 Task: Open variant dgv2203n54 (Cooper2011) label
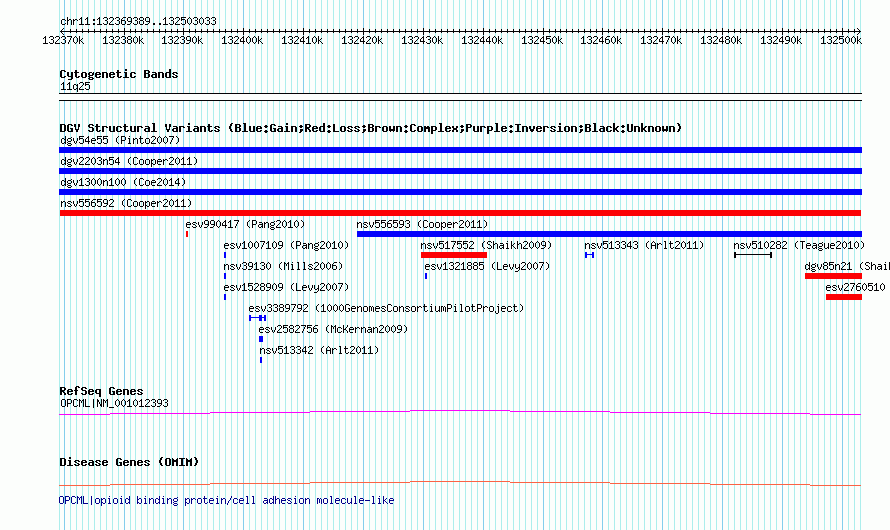click(x=129, y=161)
